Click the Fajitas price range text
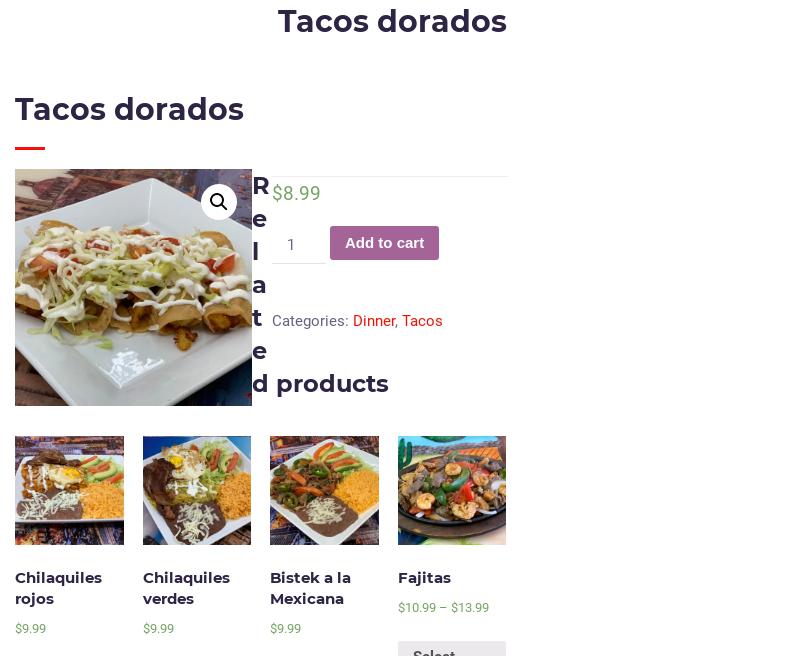The height and width of the screenshot is (656, 785). click(444, 607)
